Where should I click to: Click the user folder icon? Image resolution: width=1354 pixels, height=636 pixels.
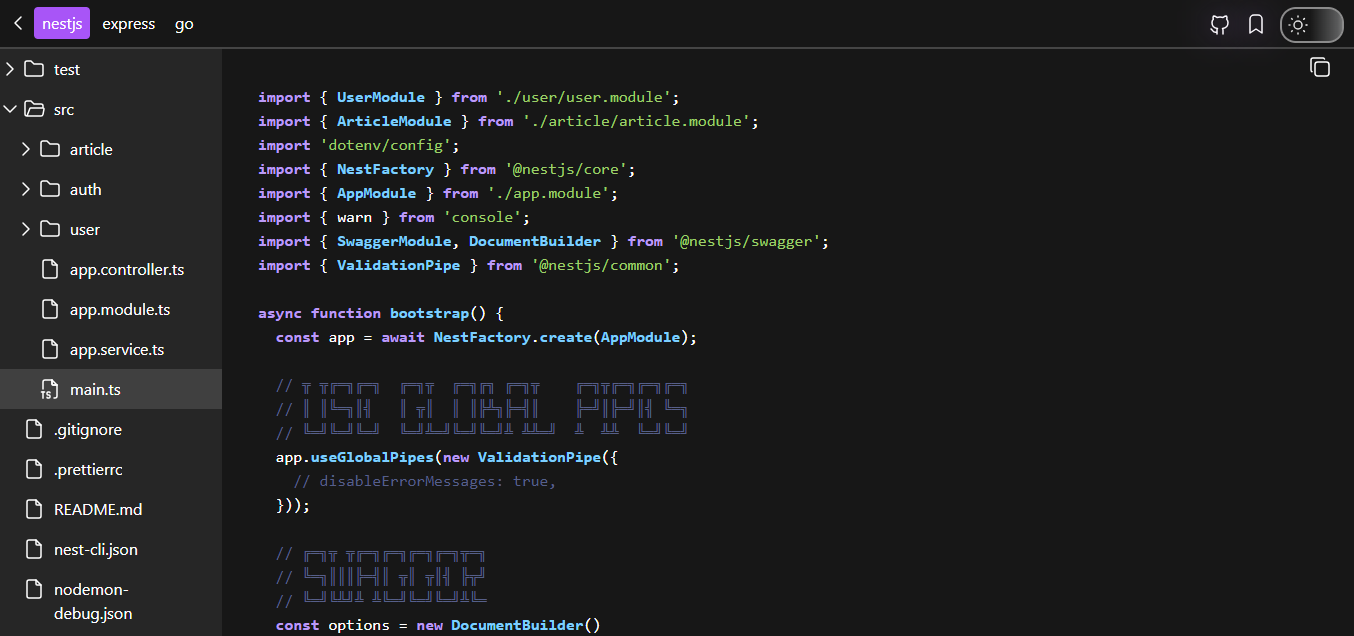click(x=50, y=229)
